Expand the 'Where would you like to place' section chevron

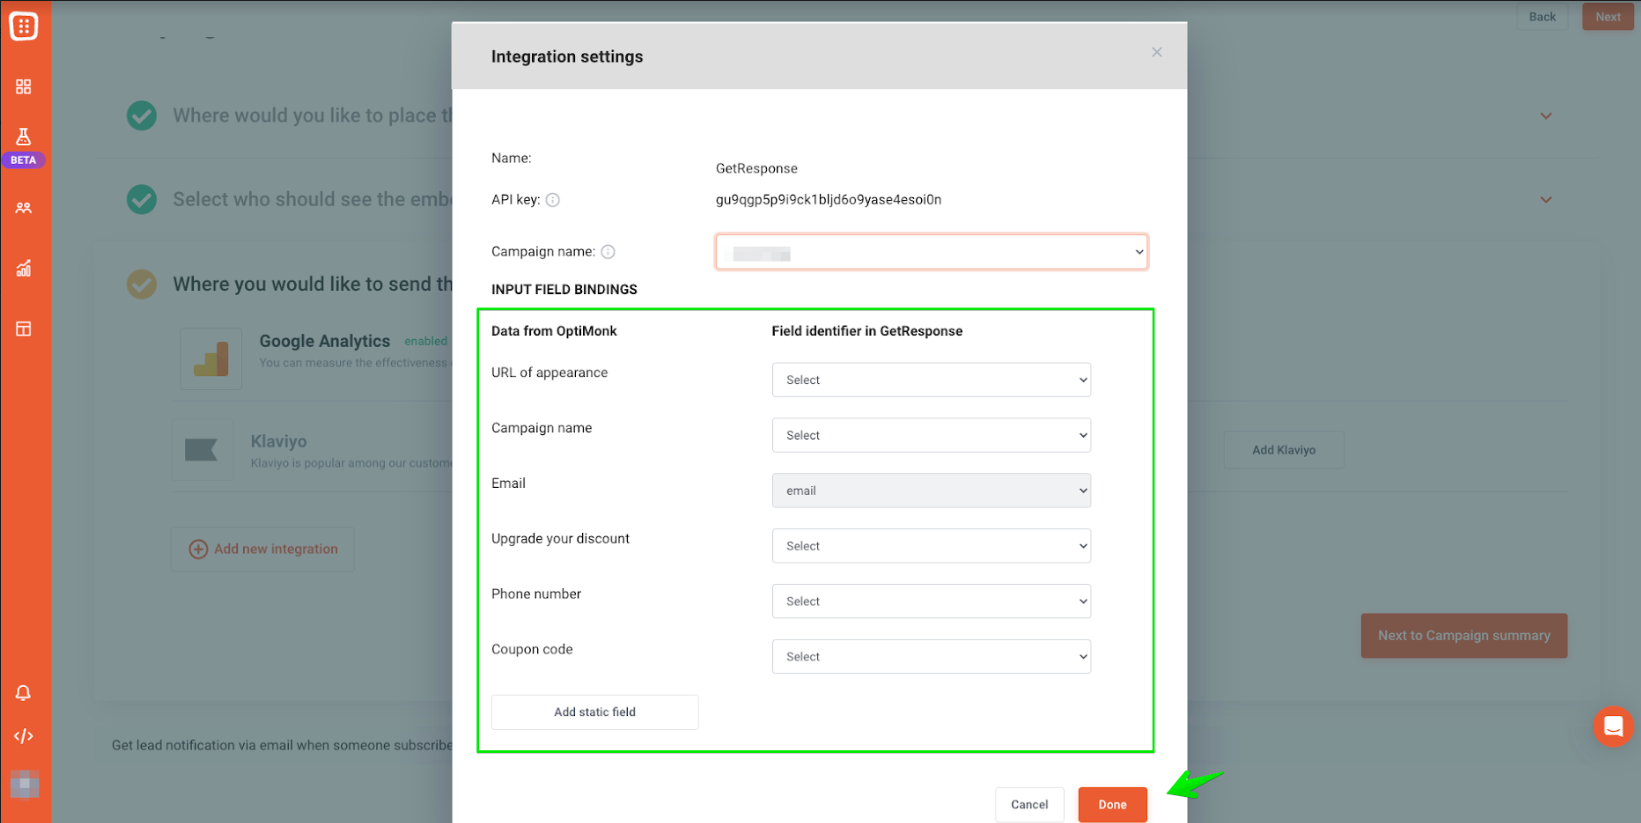1546,116
